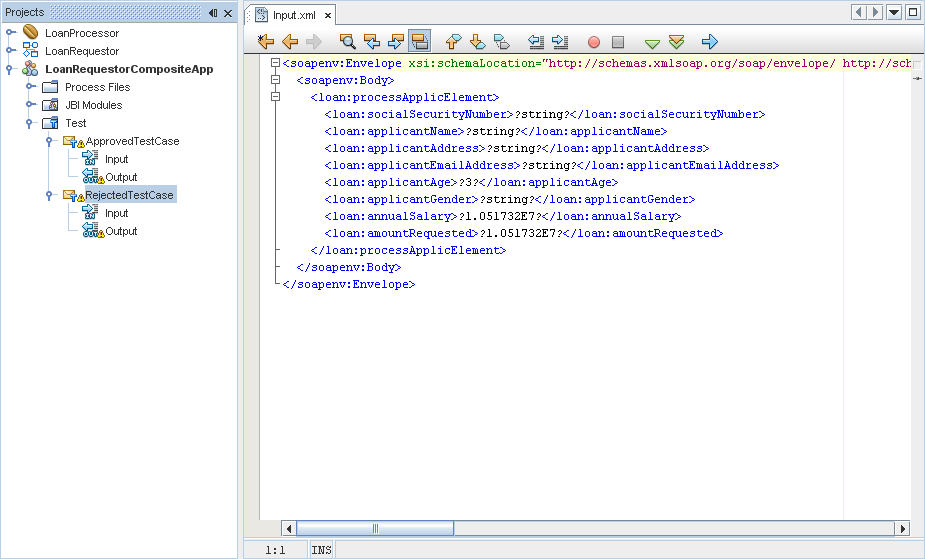925x559 pixels.
Task: Click the Last Edit back arrow icon
Action: (x=266, y=41)
